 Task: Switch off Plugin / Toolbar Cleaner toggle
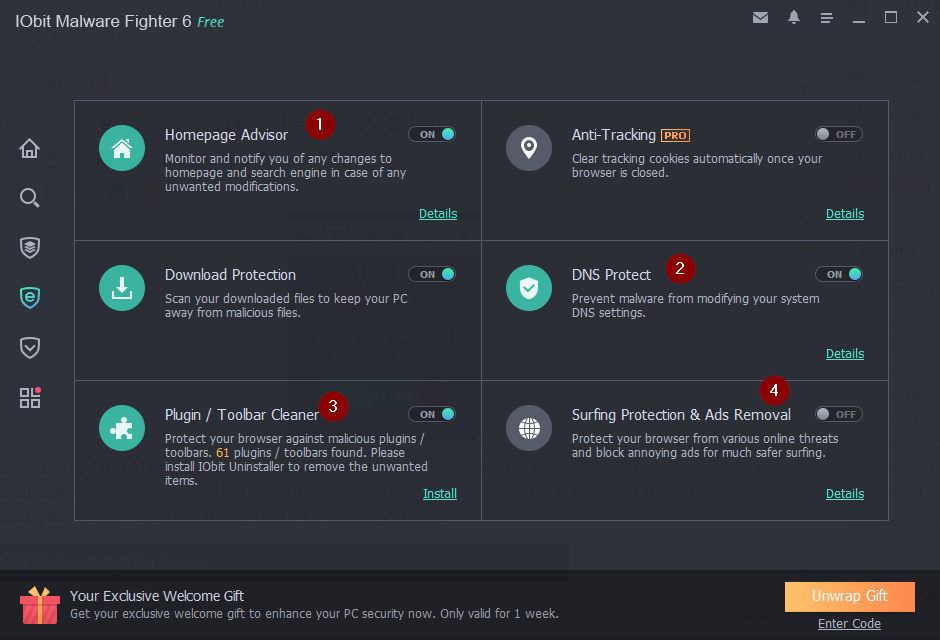[x=432, y=414]
